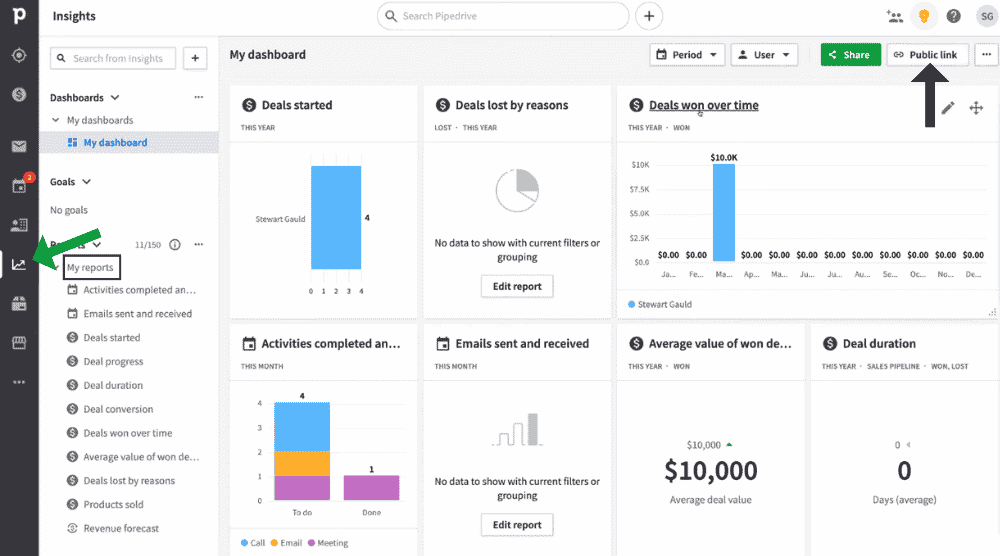Open My reports folder

coord(91,268)
